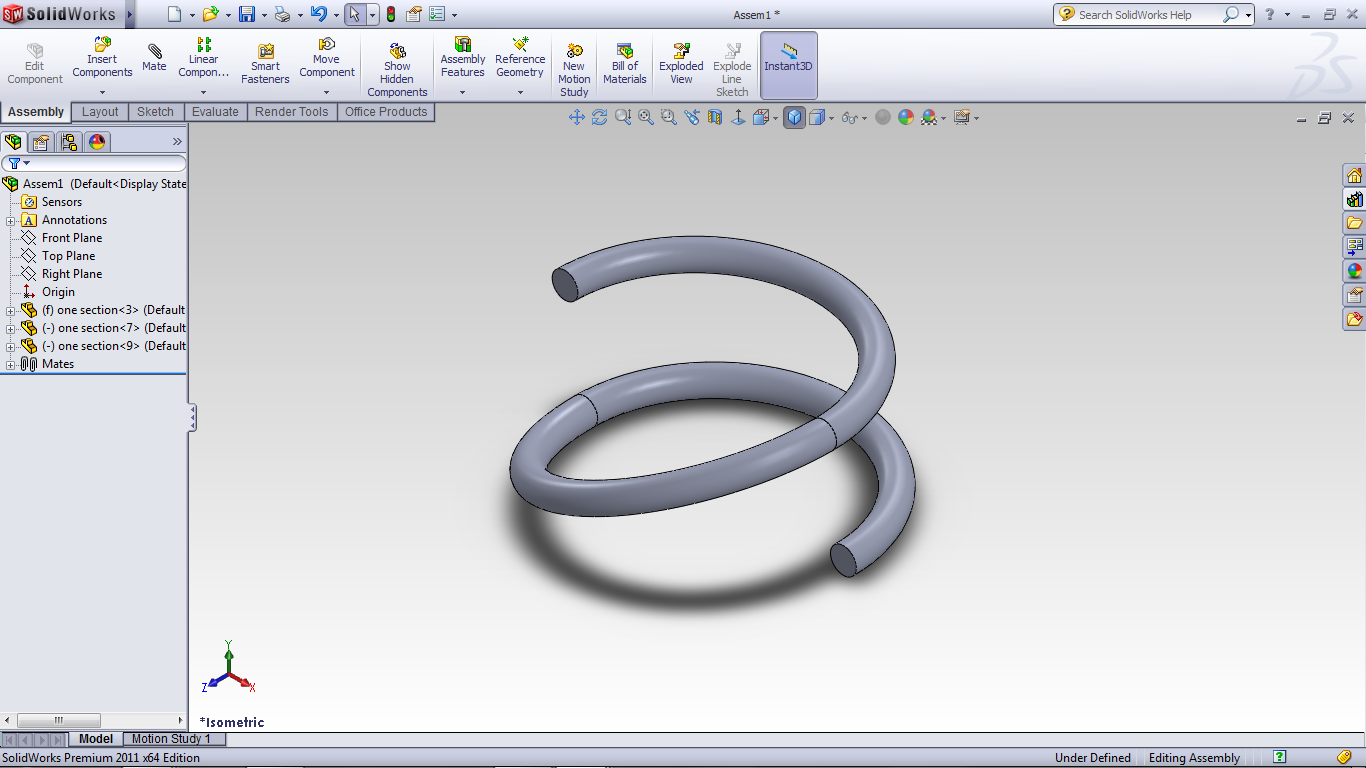Click the Mate paperclip tool
The image size is (1366, 768).
coord(154,58)
